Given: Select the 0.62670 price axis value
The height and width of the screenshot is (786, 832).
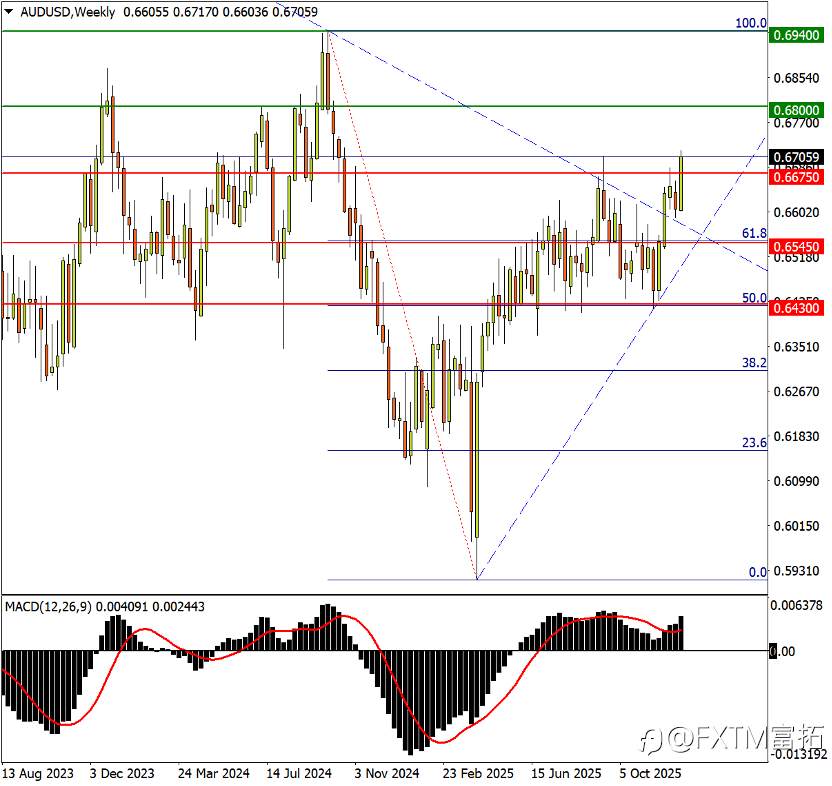Looking at the screenshot, I should [796, 391].
